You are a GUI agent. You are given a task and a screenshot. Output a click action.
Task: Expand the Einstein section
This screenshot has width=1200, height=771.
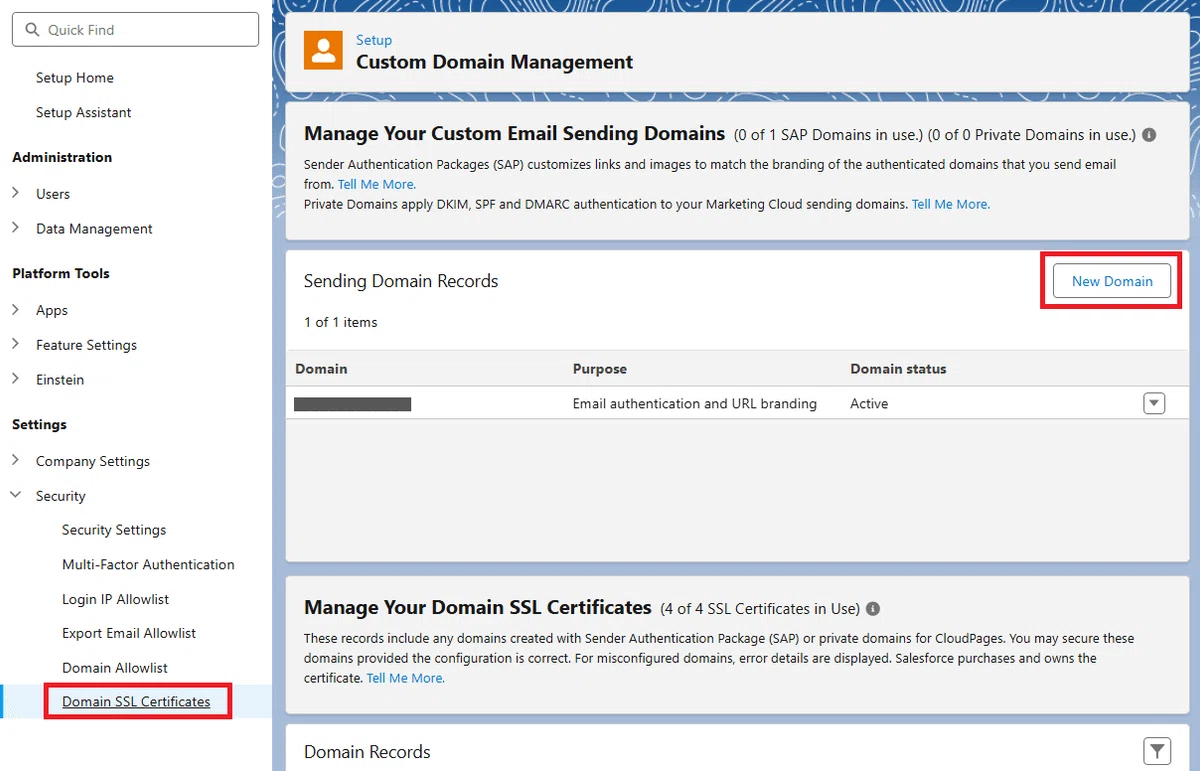coord(15,379)
